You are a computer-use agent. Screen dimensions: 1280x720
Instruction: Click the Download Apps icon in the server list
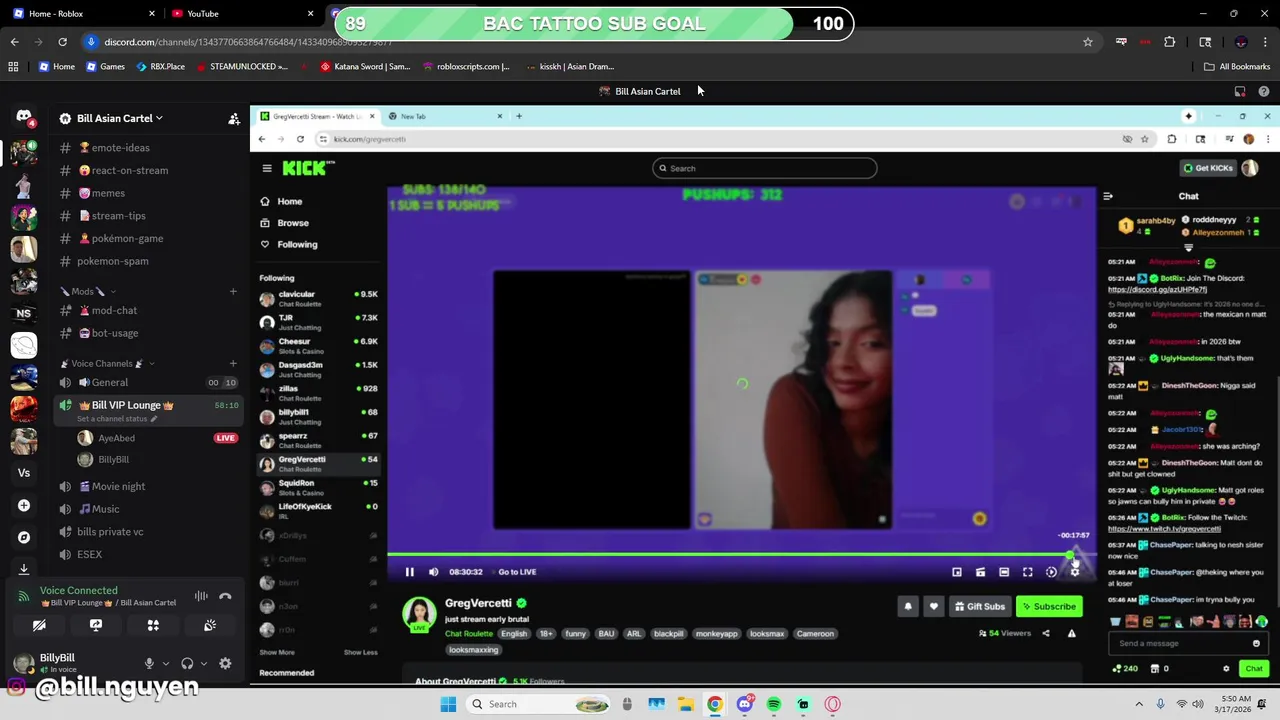[x=24, y=569]
